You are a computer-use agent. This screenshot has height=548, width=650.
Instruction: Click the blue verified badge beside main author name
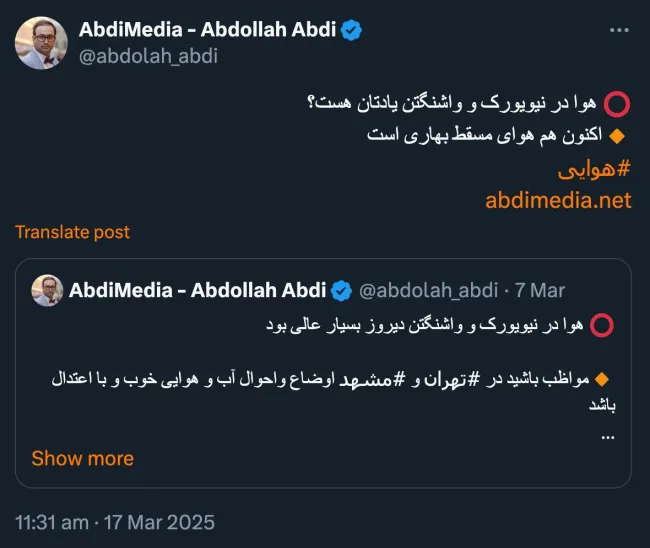tap(352, 30)
